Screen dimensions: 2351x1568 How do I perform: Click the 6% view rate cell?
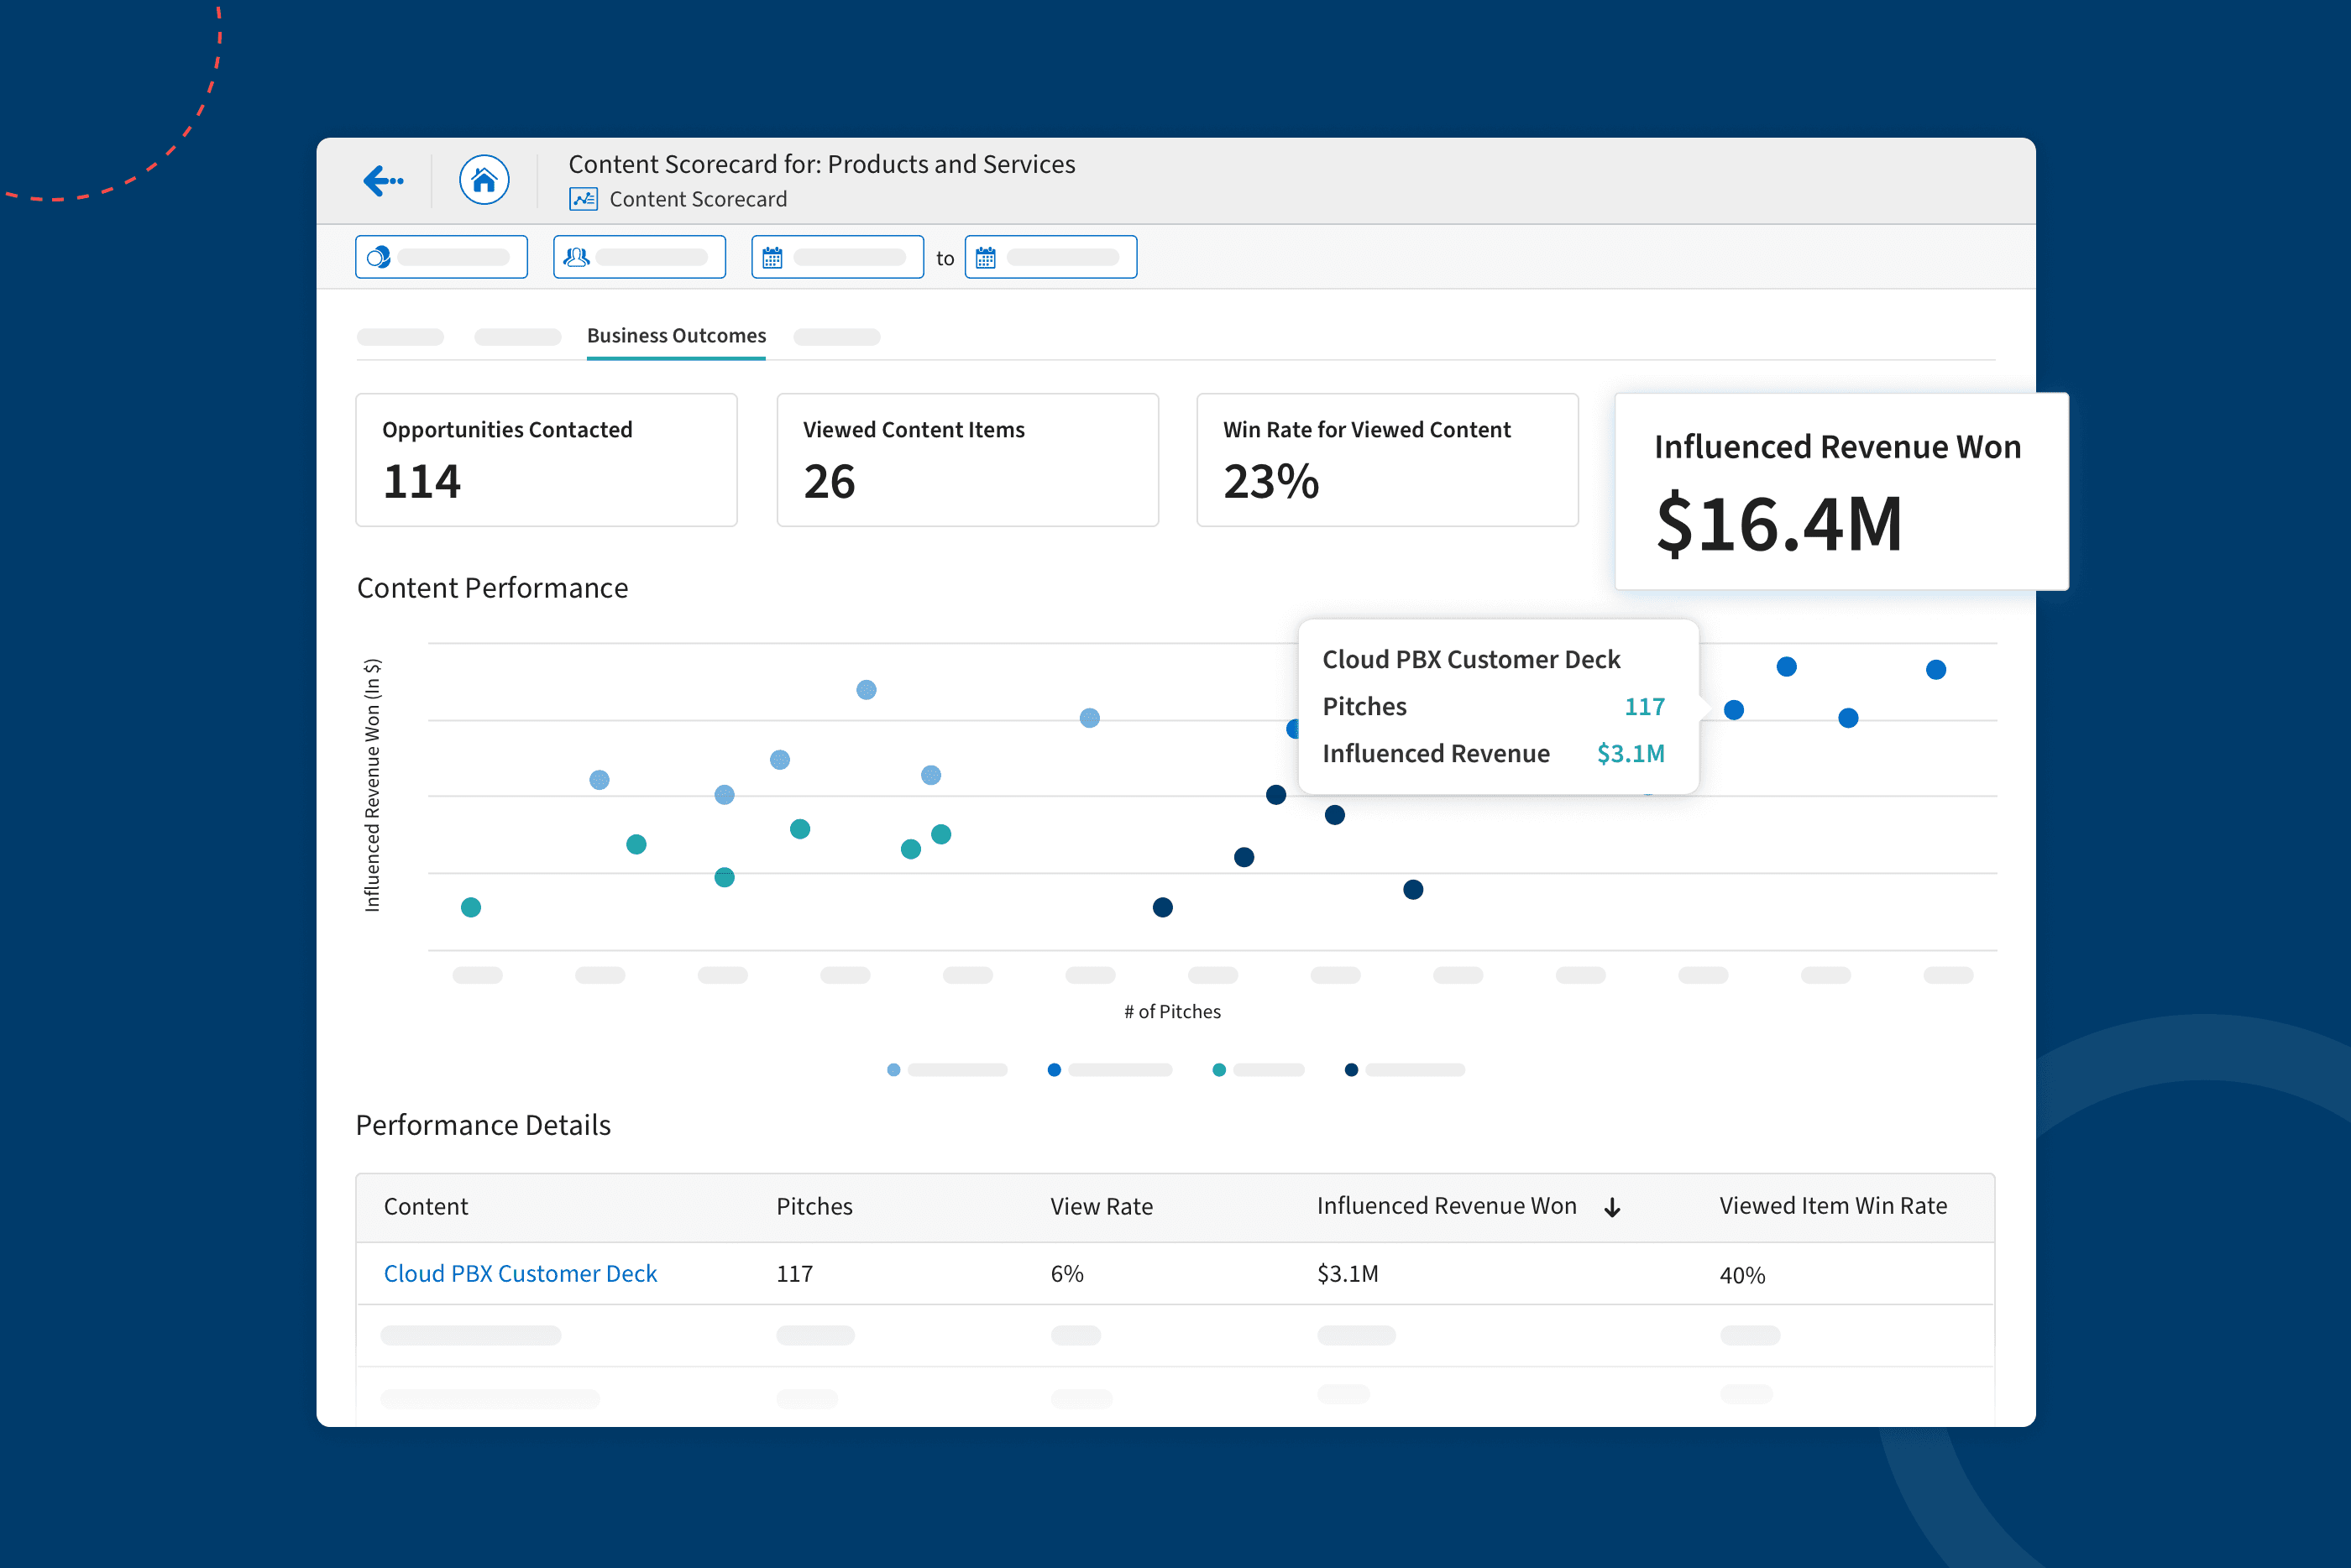click(x=1067, y=1273)
